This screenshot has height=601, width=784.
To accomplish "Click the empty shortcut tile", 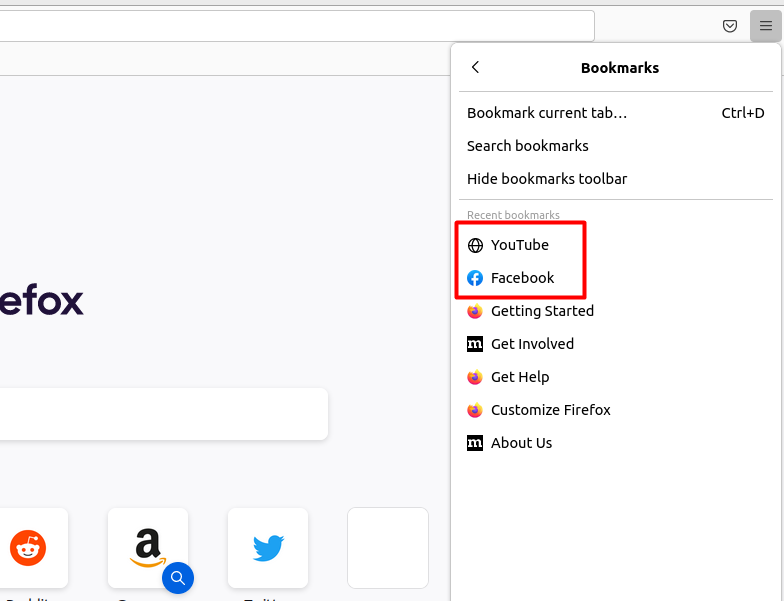I will [x=388, y=548].
